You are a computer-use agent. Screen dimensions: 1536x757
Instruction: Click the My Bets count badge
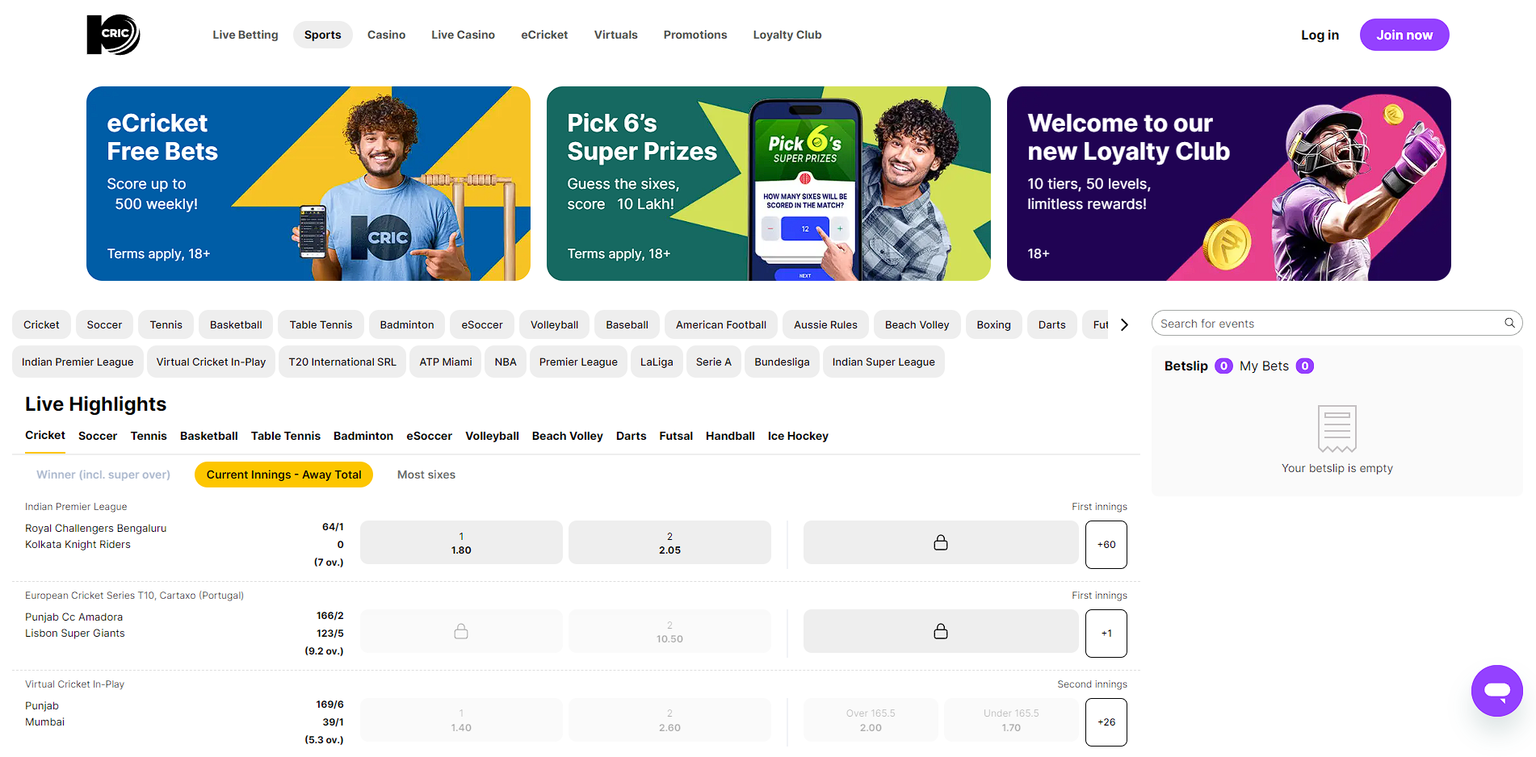tap(1304, 366)
